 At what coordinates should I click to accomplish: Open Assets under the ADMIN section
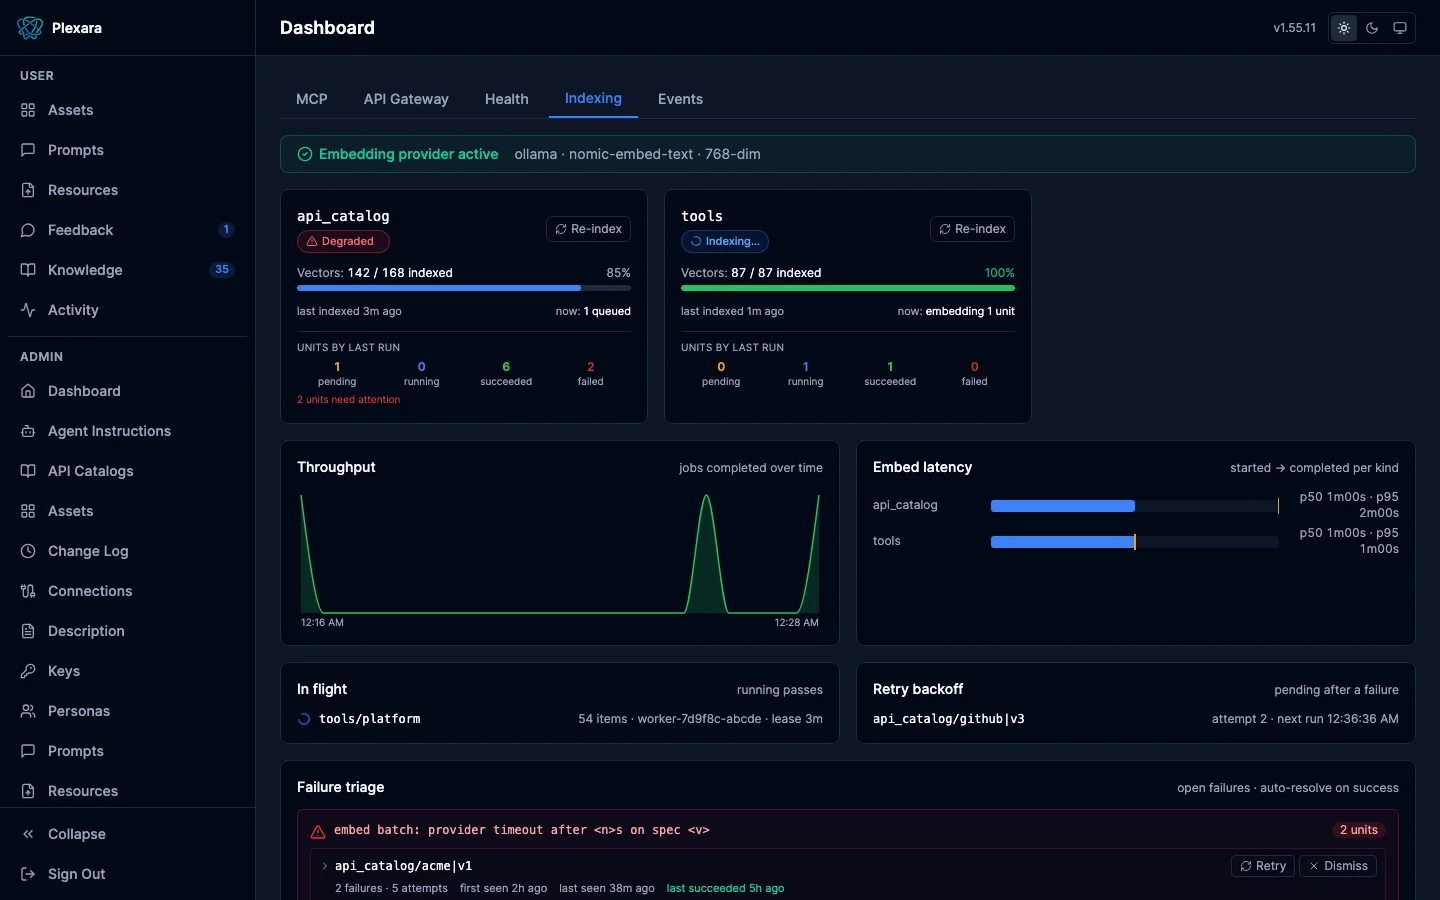pyautogui.click(x=127, y=511)
